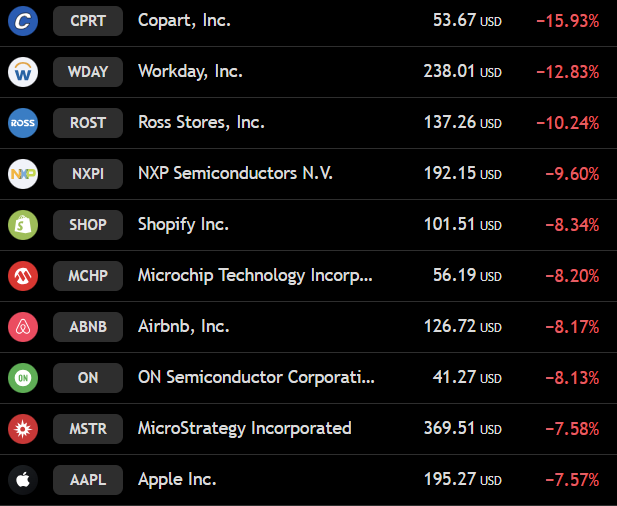Open the MSTR ticker badge
617x506 pixels.
pyautogui.click(x=88, y=429)
